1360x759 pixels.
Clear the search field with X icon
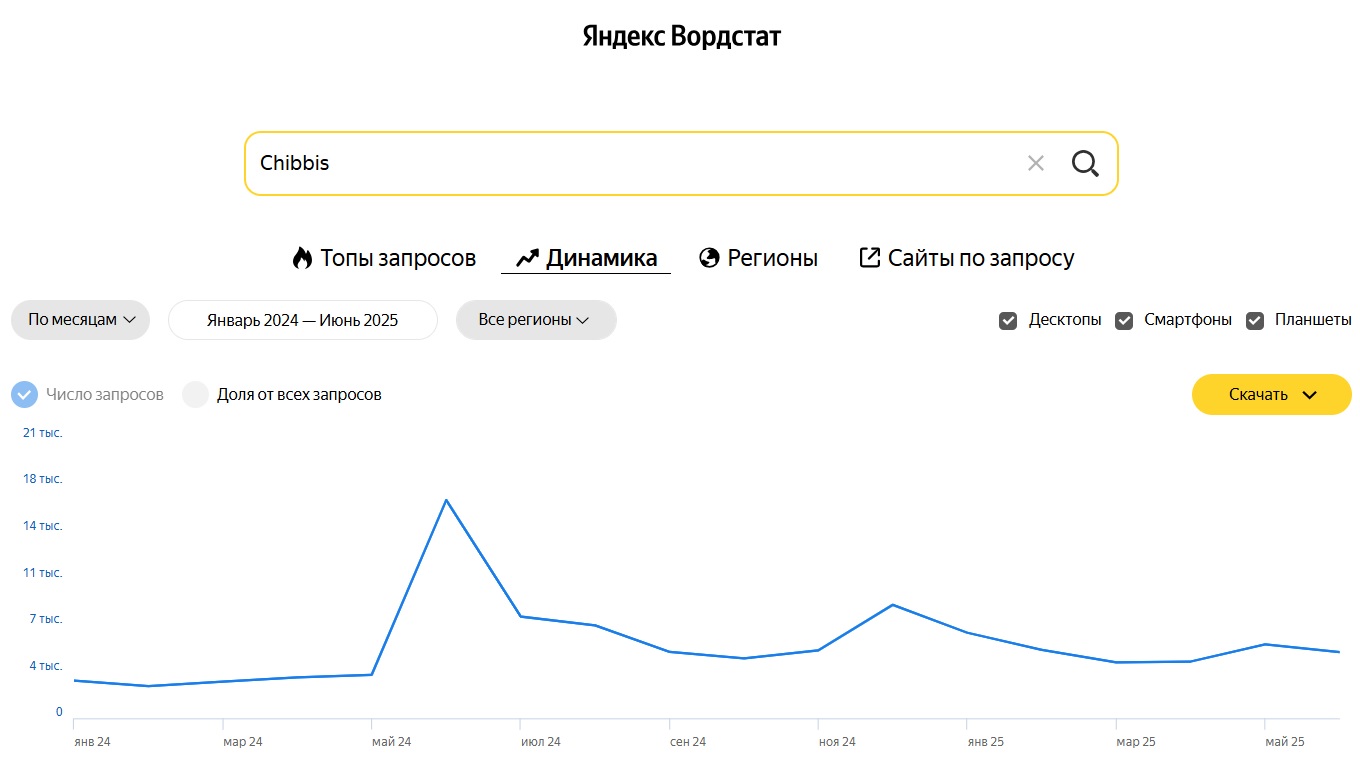[1036, 163]
